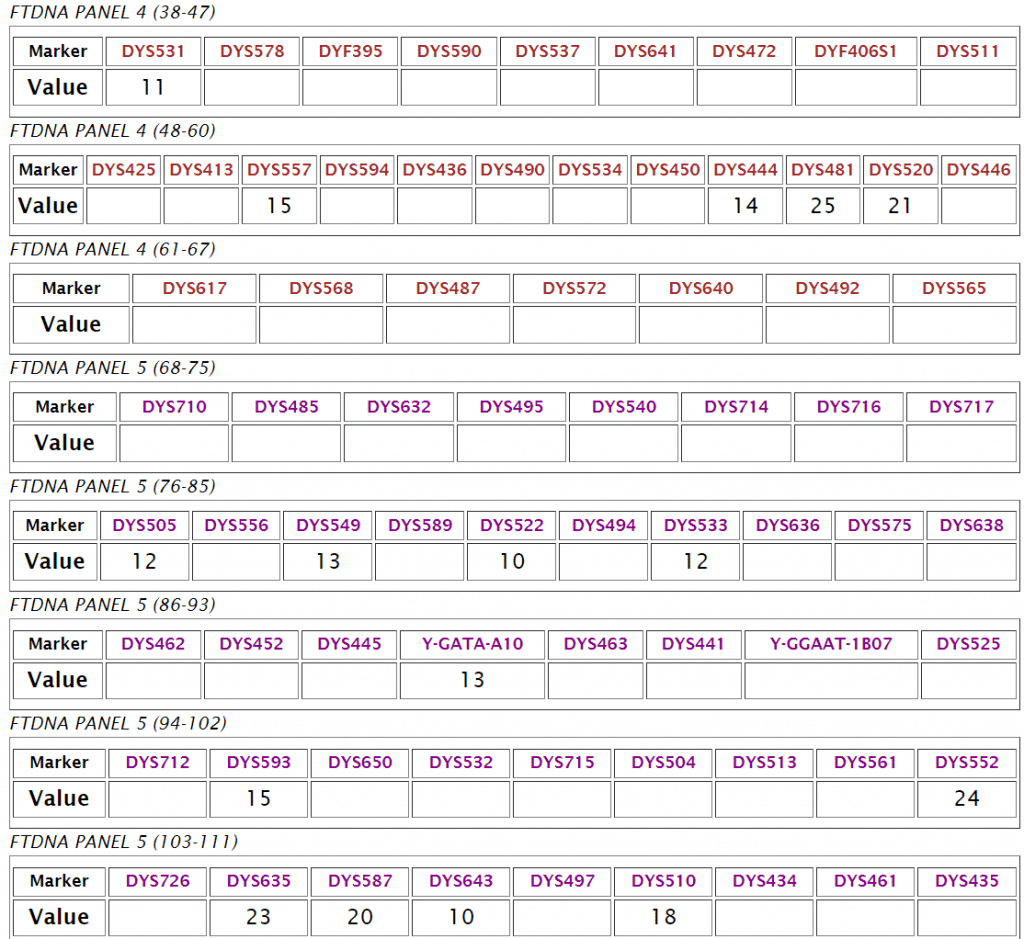Click the DYS717 marker link
1024x939 pixels.
click(x=961, y=407)
